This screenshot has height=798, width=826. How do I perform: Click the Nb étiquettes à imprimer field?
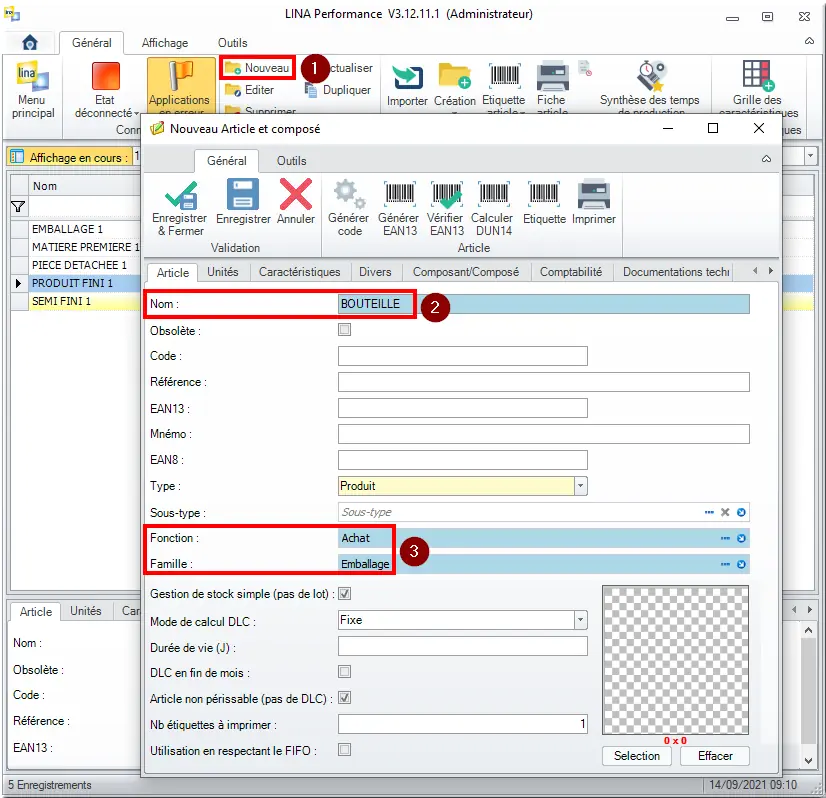(463, 724)
